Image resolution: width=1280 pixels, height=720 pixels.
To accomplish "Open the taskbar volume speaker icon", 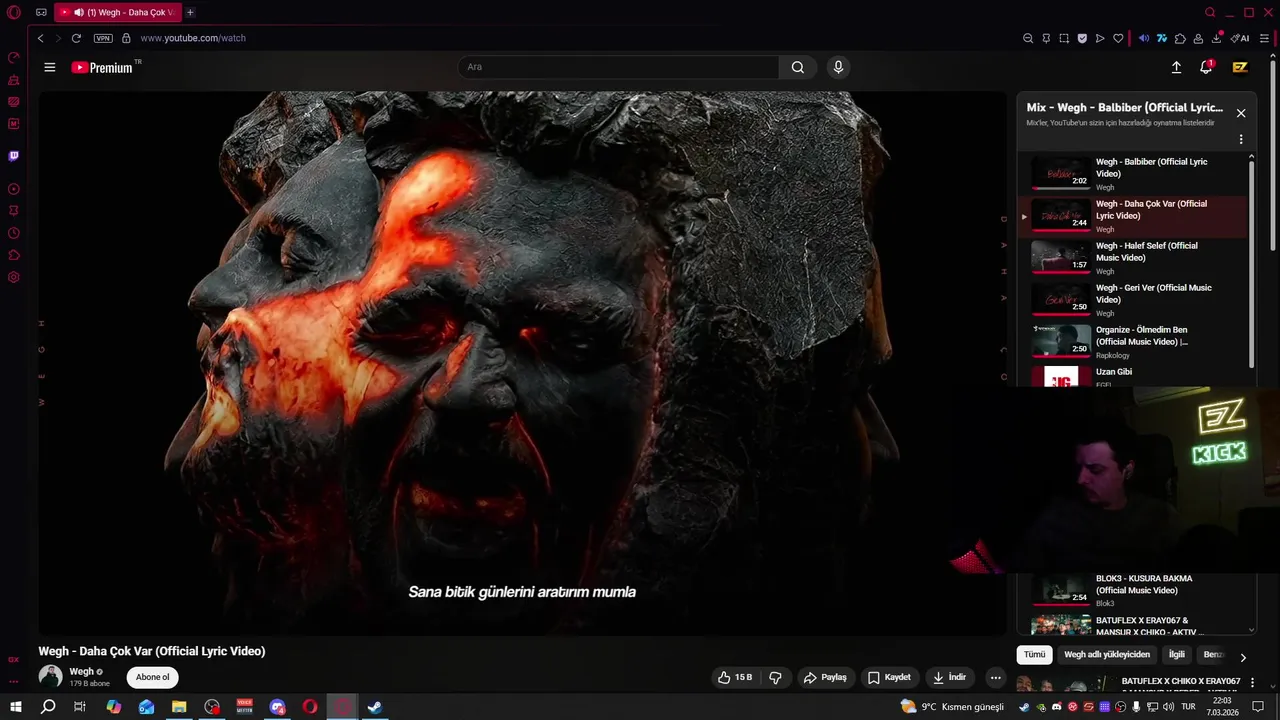I will click(x=1169, y=707).
